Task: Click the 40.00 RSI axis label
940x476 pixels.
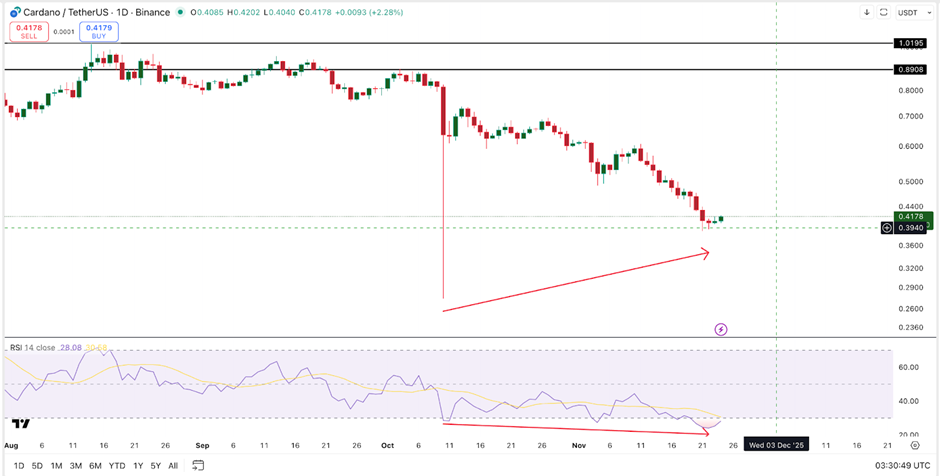Action: [908, 401]
